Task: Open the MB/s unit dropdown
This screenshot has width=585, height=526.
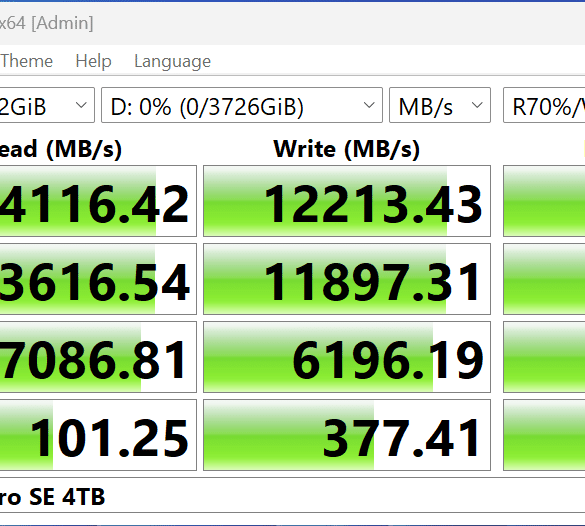Action: click(x=440, y=105)
